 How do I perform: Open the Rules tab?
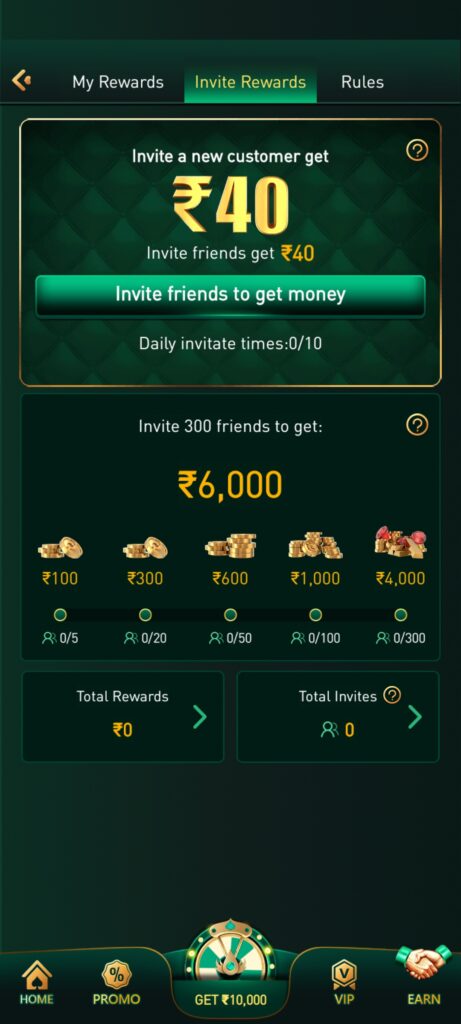tap(362, 82)
